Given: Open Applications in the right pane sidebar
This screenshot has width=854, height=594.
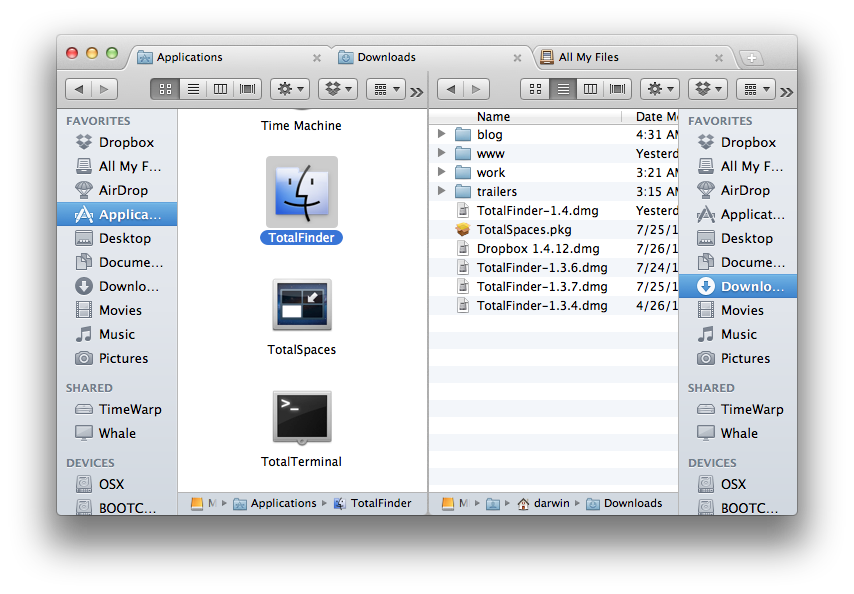Looking at the screenshot, I should 738,214.
